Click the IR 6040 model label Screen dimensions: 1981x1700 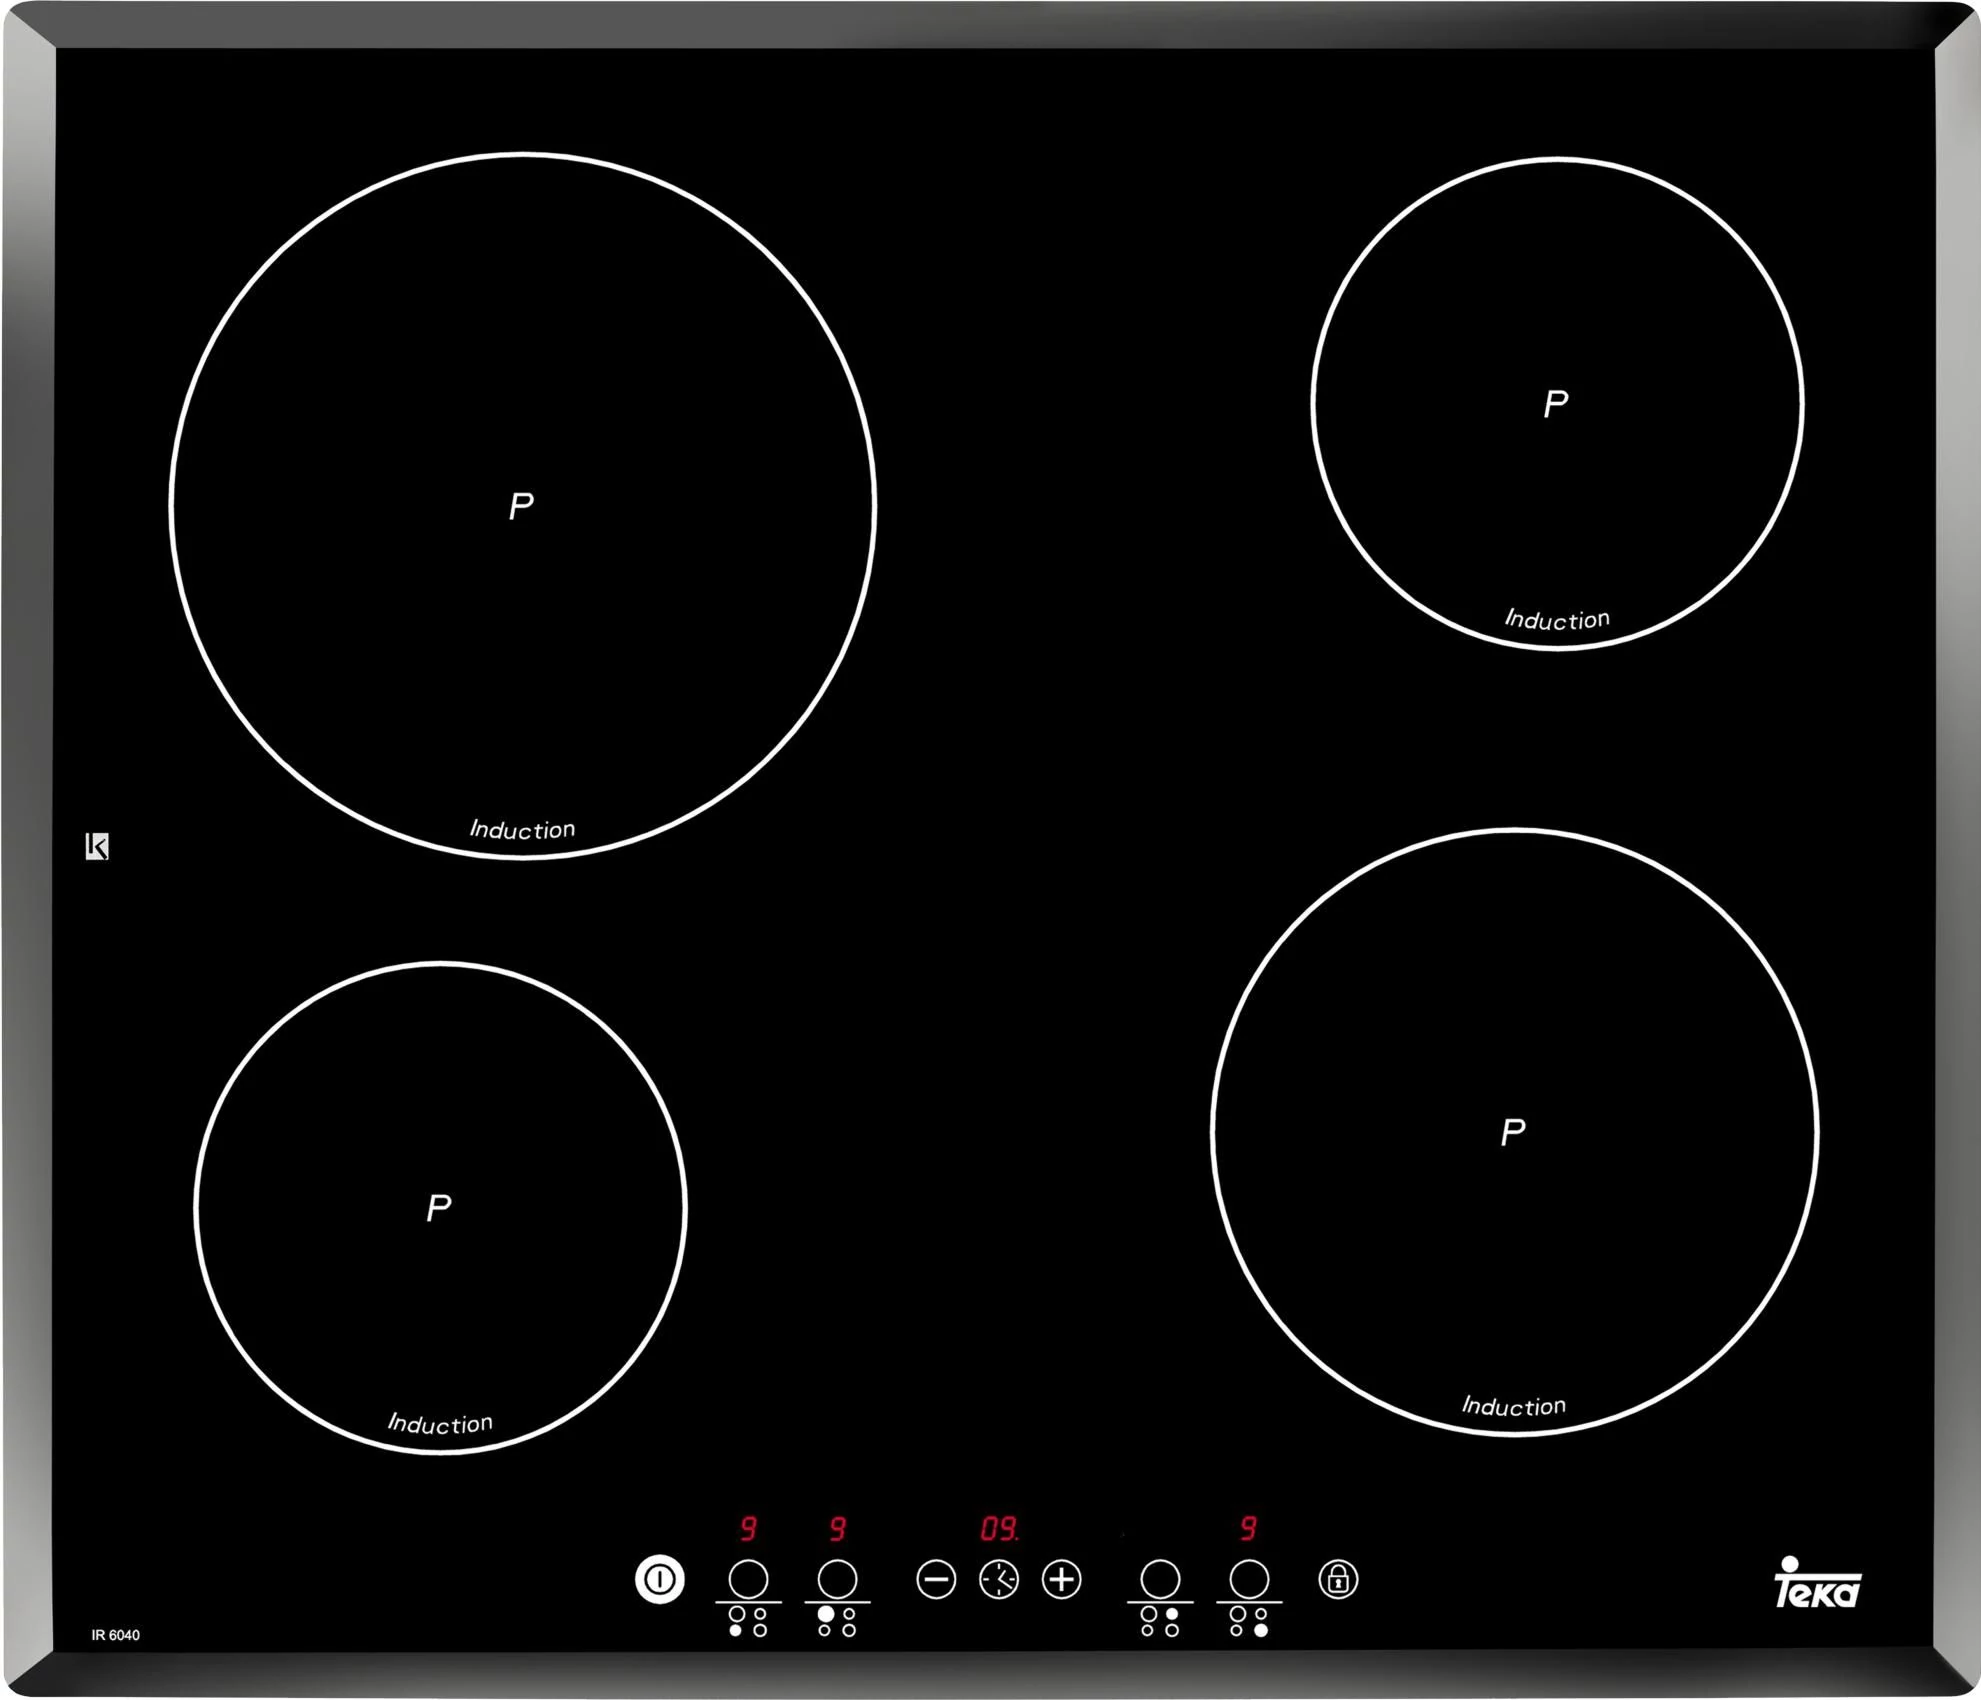[x=116, y=1635]
